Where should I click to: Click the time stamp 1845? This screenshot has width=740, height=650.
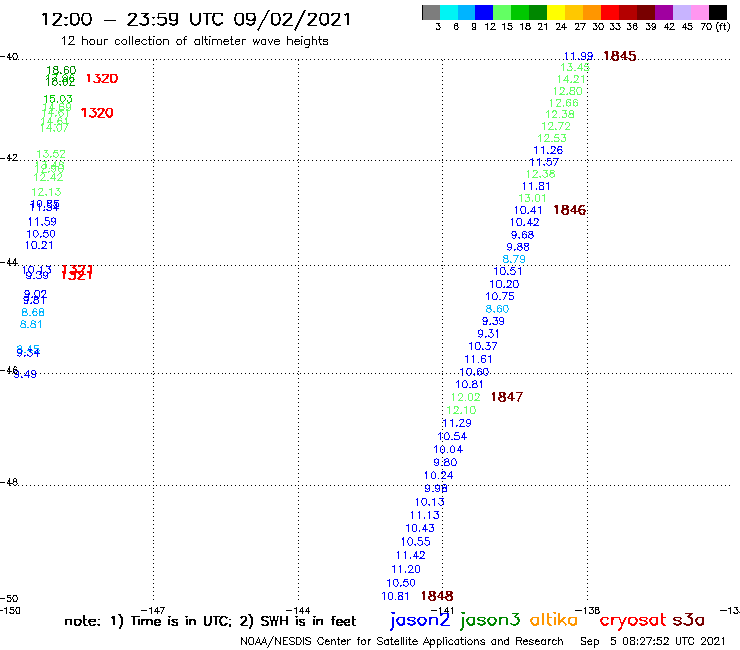(x=620, y=56)
